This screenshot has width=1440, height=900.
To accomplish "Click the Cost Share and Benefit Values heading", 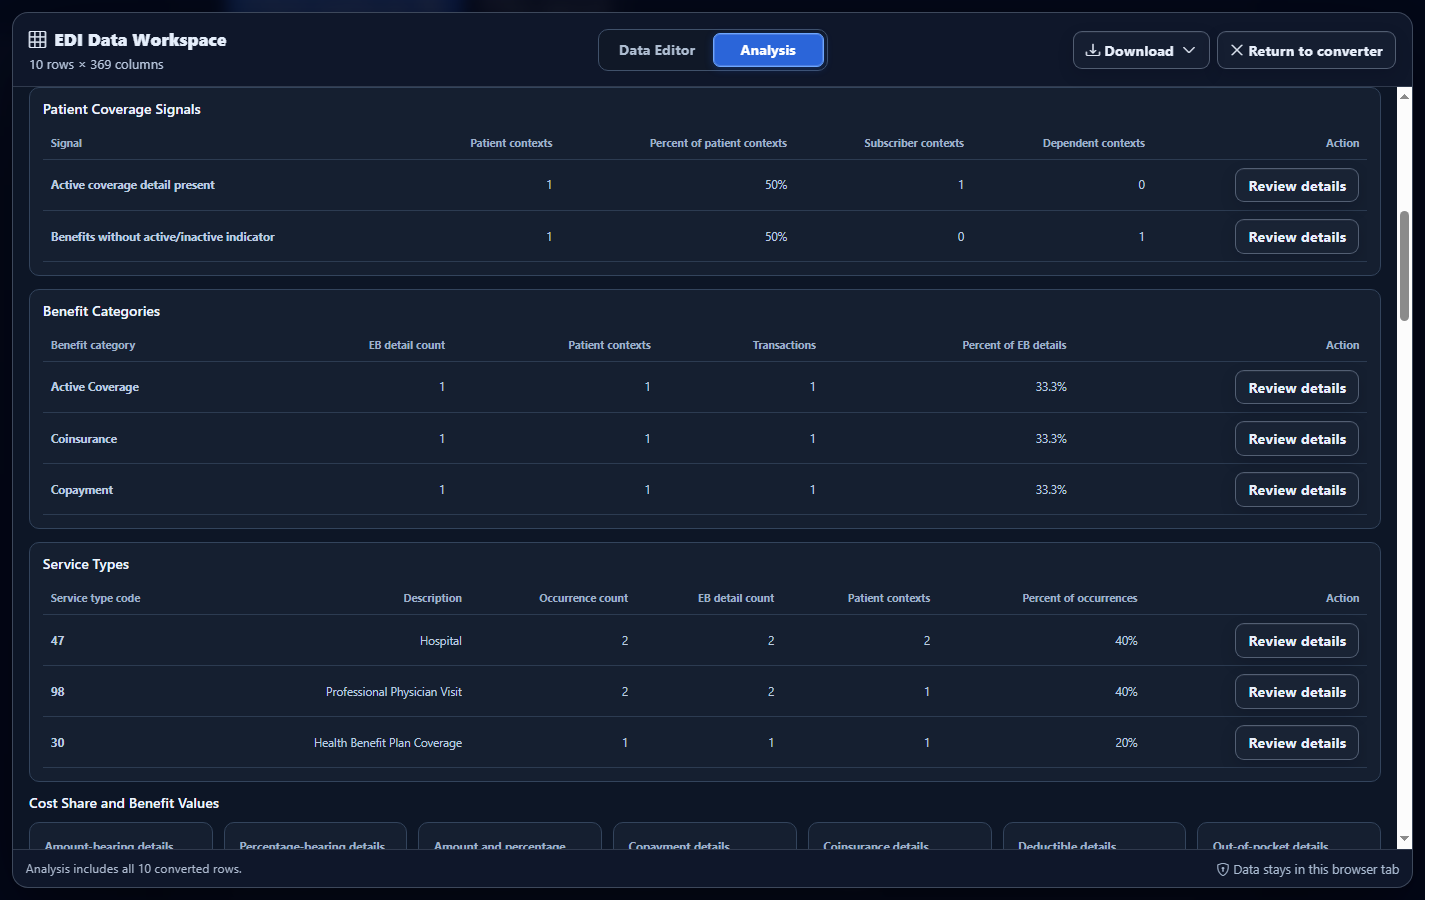I will (124, 803).
